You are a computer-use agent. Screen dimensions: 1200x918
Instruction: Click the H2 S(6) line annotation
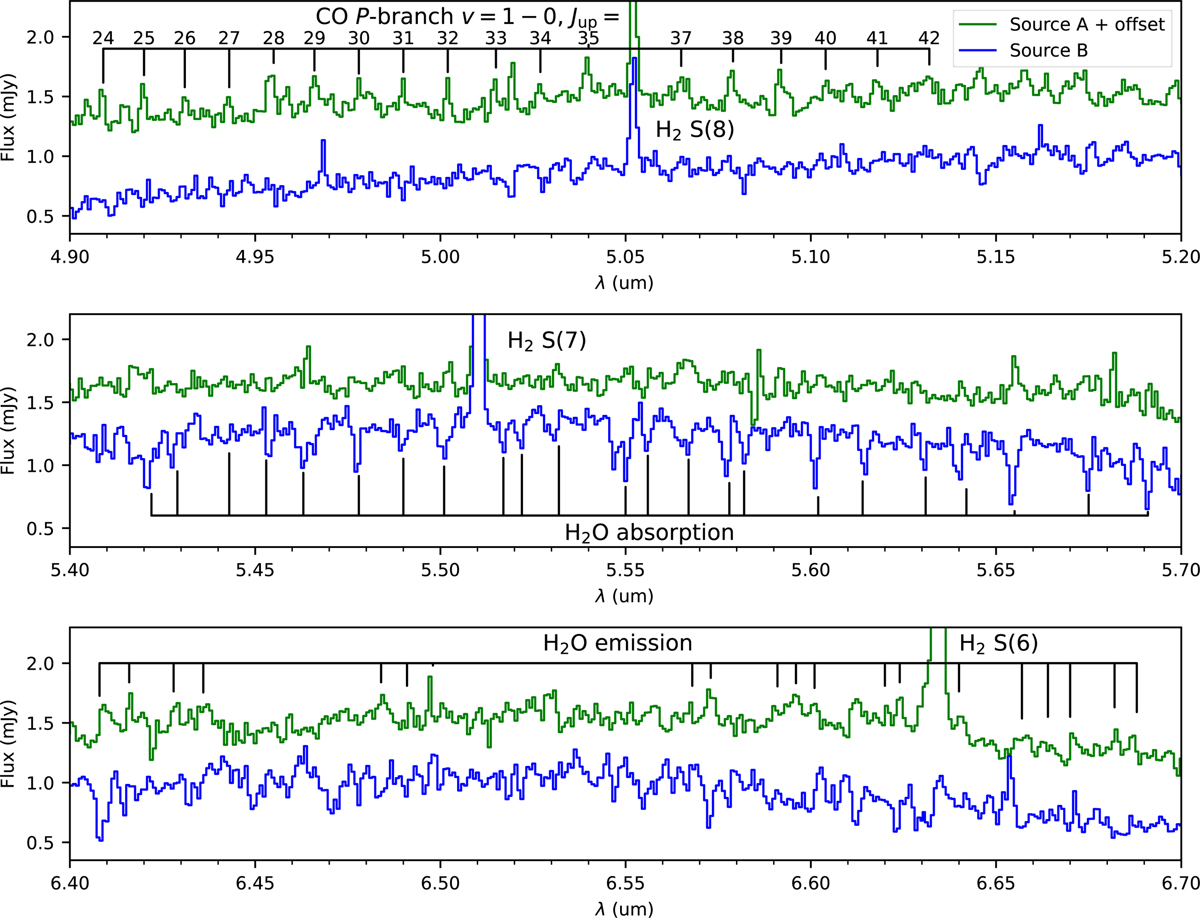(x=999, y=643)
